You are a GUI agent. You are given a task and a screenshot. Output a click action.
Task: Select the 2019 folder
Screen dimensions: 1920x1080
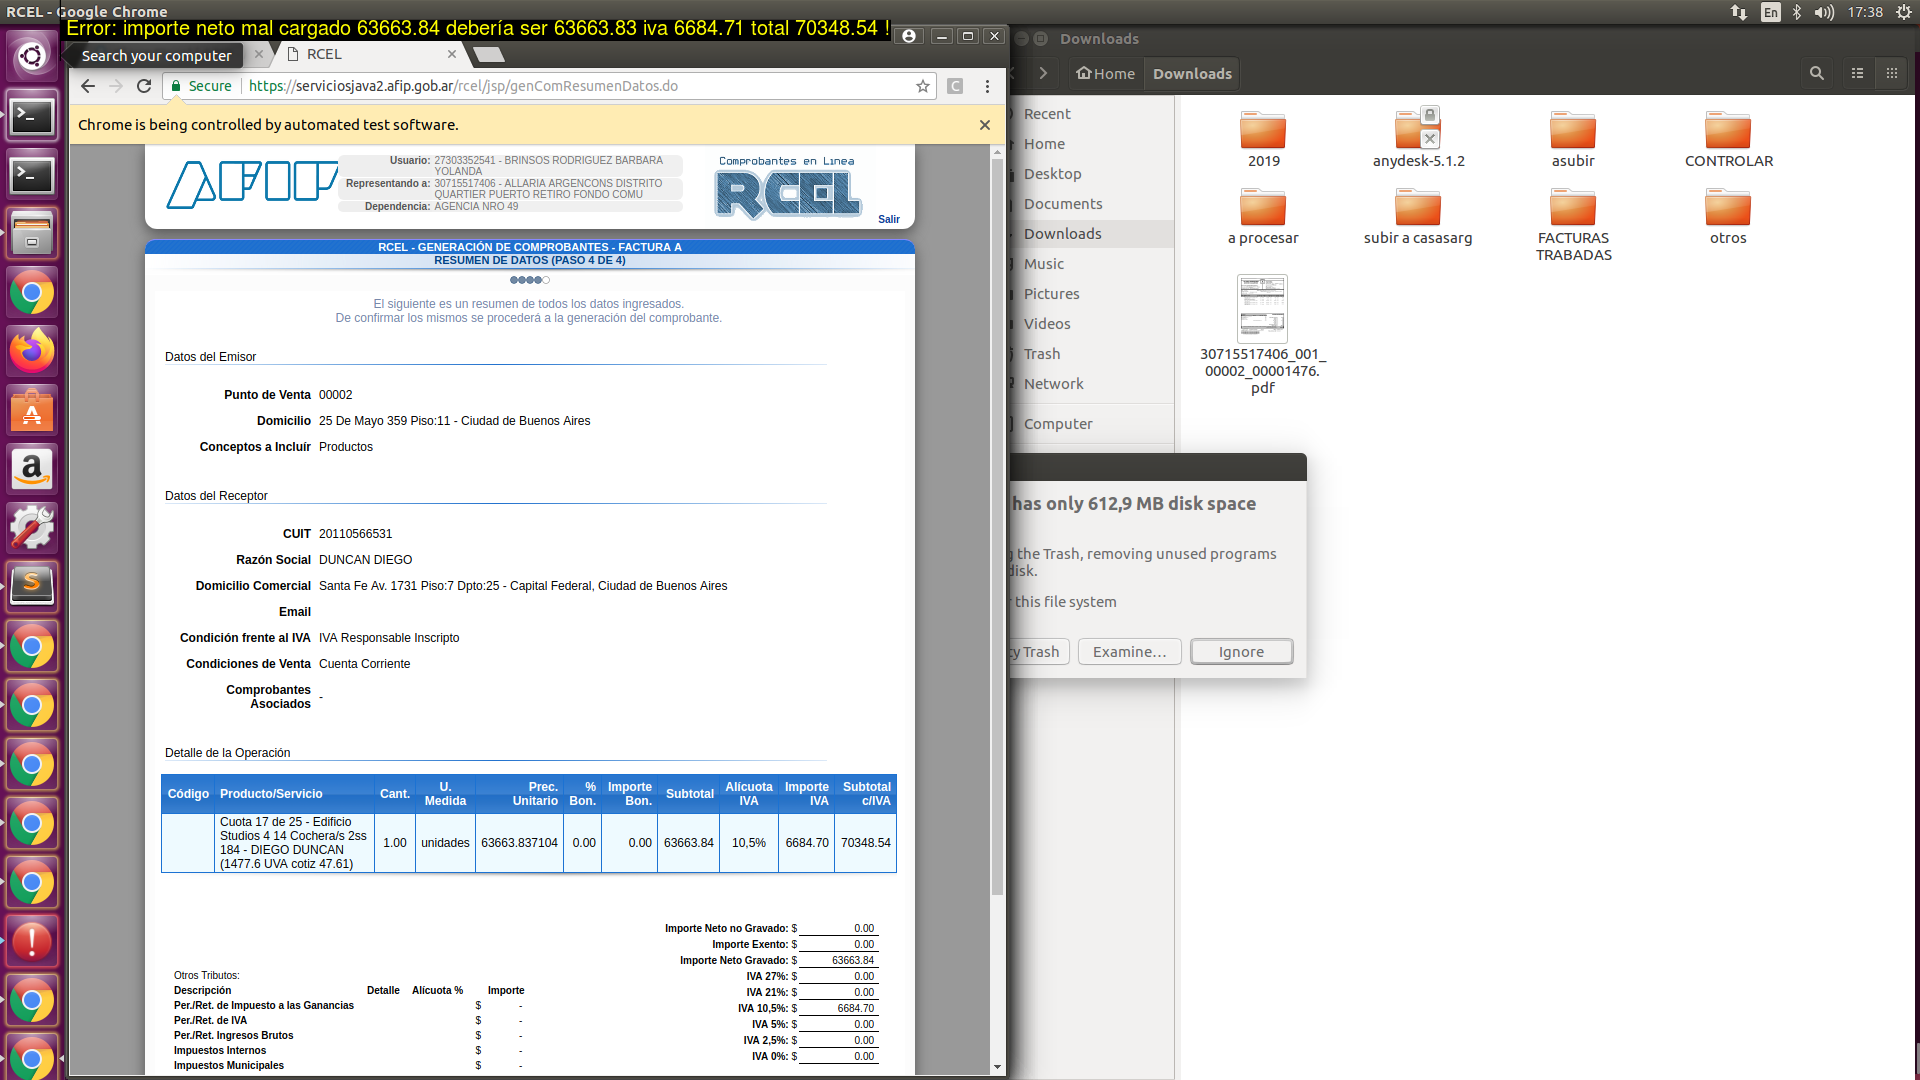point(1263,139)
